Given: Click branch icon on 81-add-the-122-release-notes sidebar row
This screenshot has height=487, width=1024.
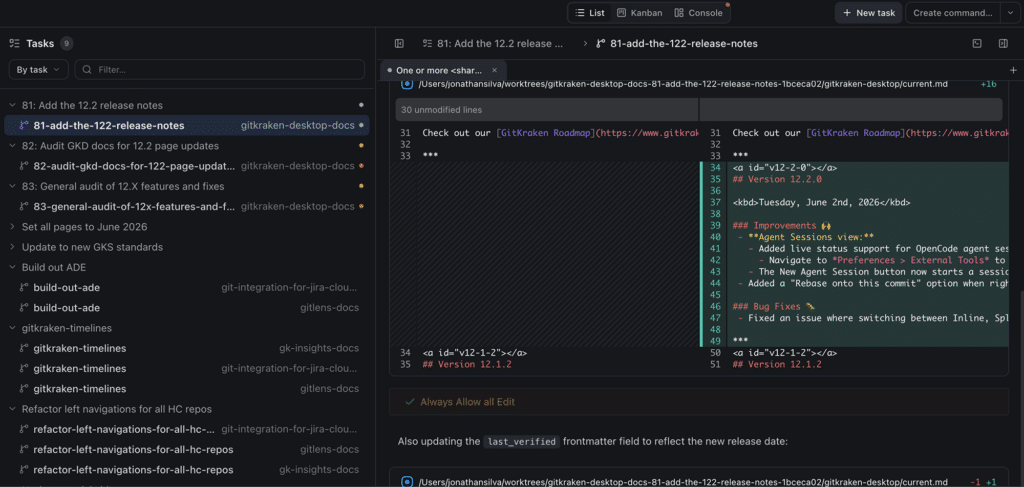Looking at the screenshot, I should tap(24, 125).
